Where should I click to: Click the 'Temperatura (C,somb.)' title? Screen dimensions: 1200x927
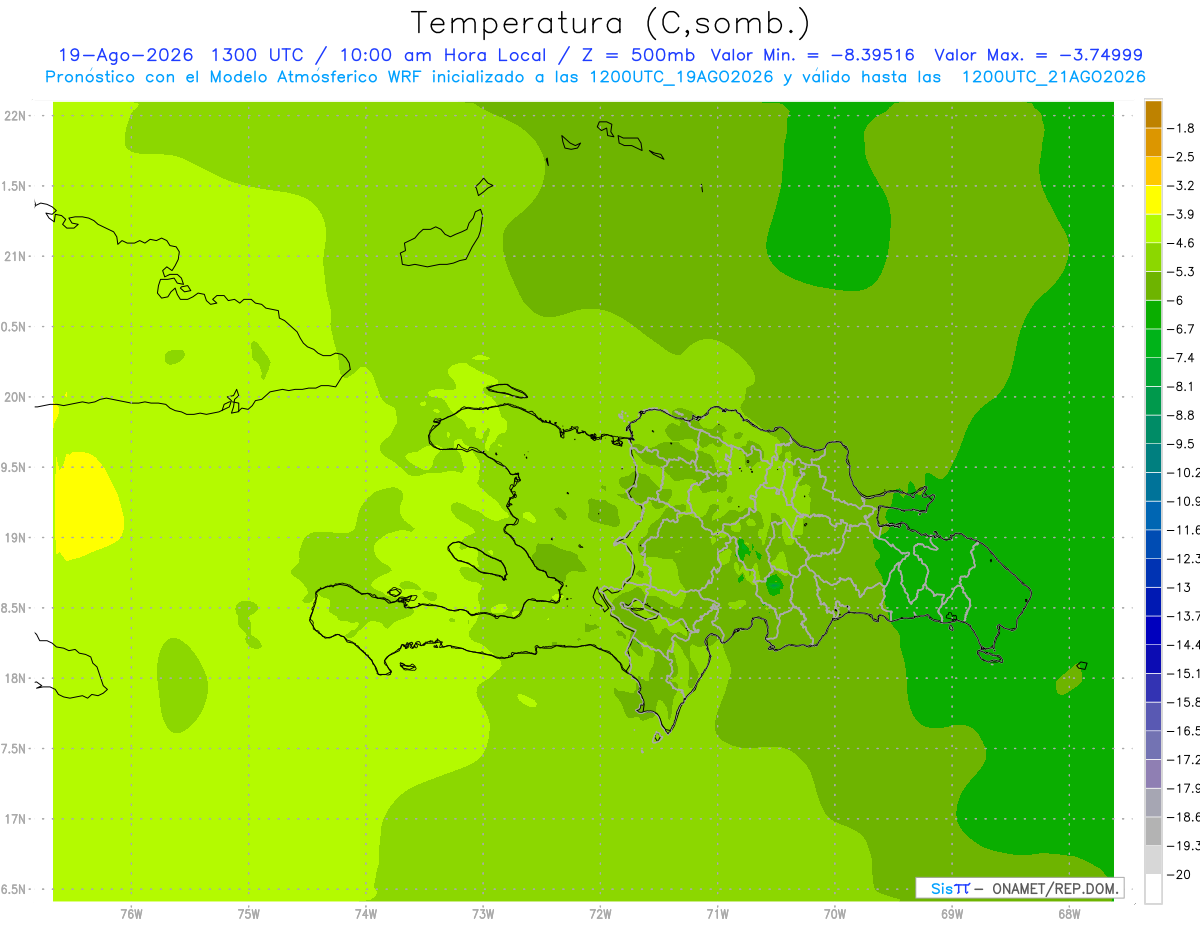(610, 22)
